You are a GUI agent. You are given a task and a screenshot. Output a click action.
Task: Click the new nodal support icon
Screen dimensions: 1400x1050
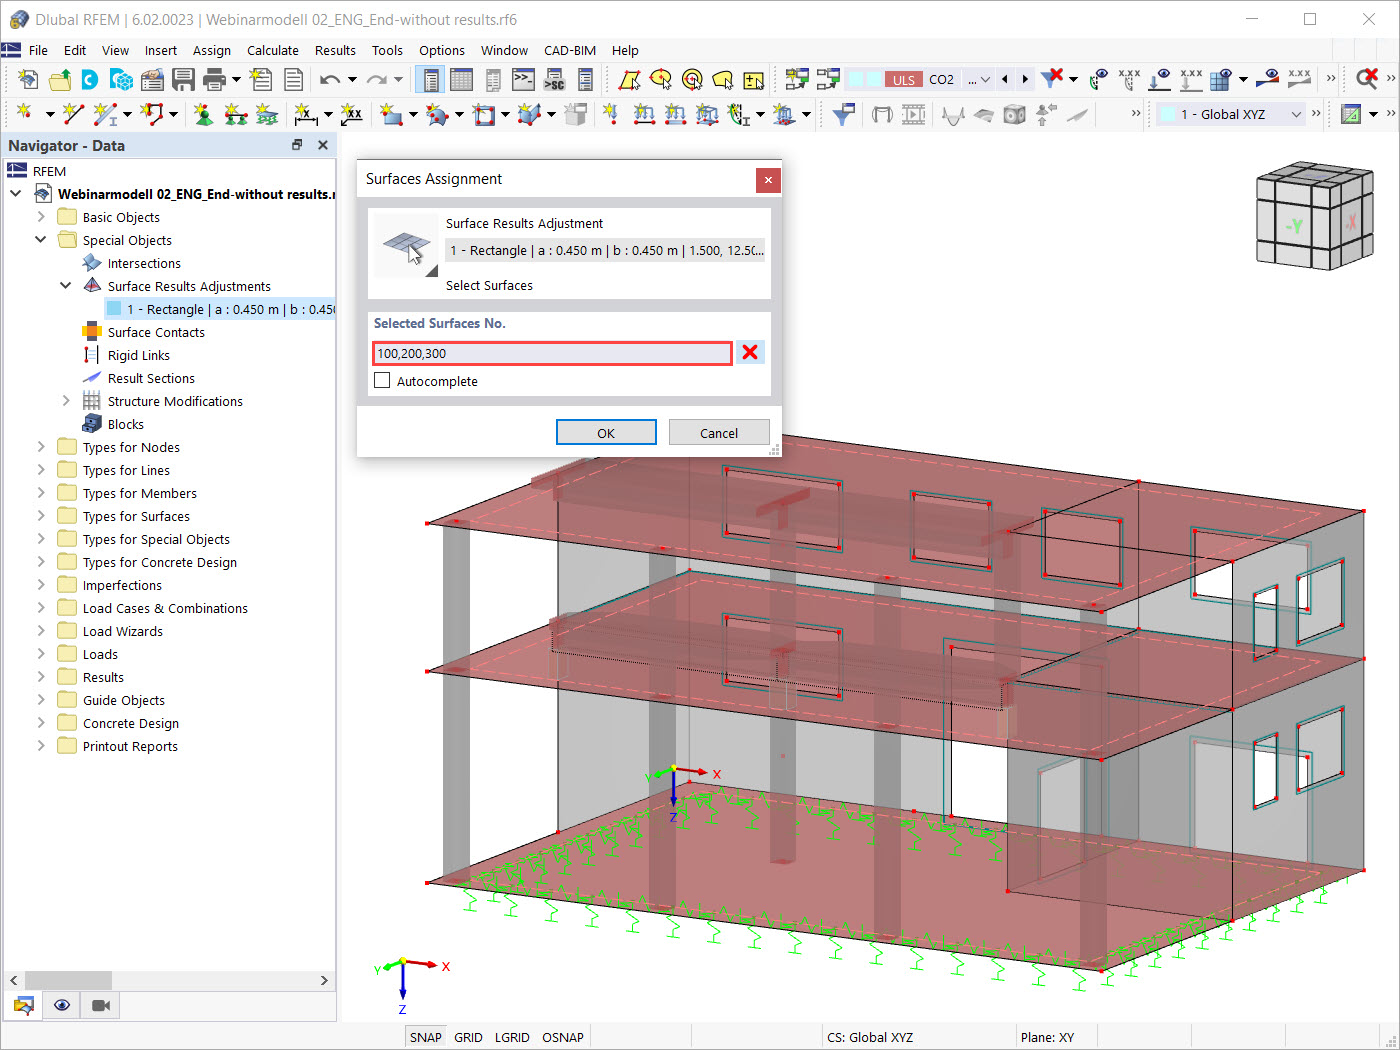(204, 114)
